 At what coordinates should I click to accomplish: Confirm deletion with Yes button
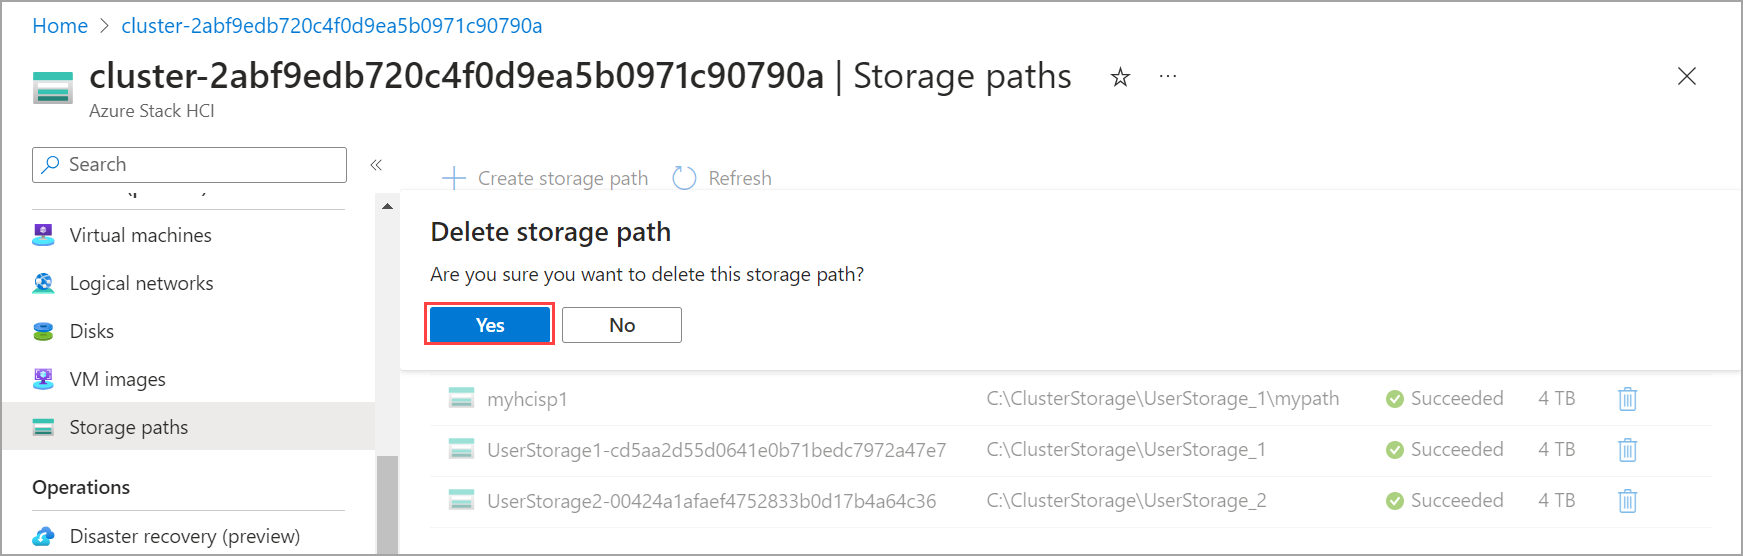(x=490, y=325)
